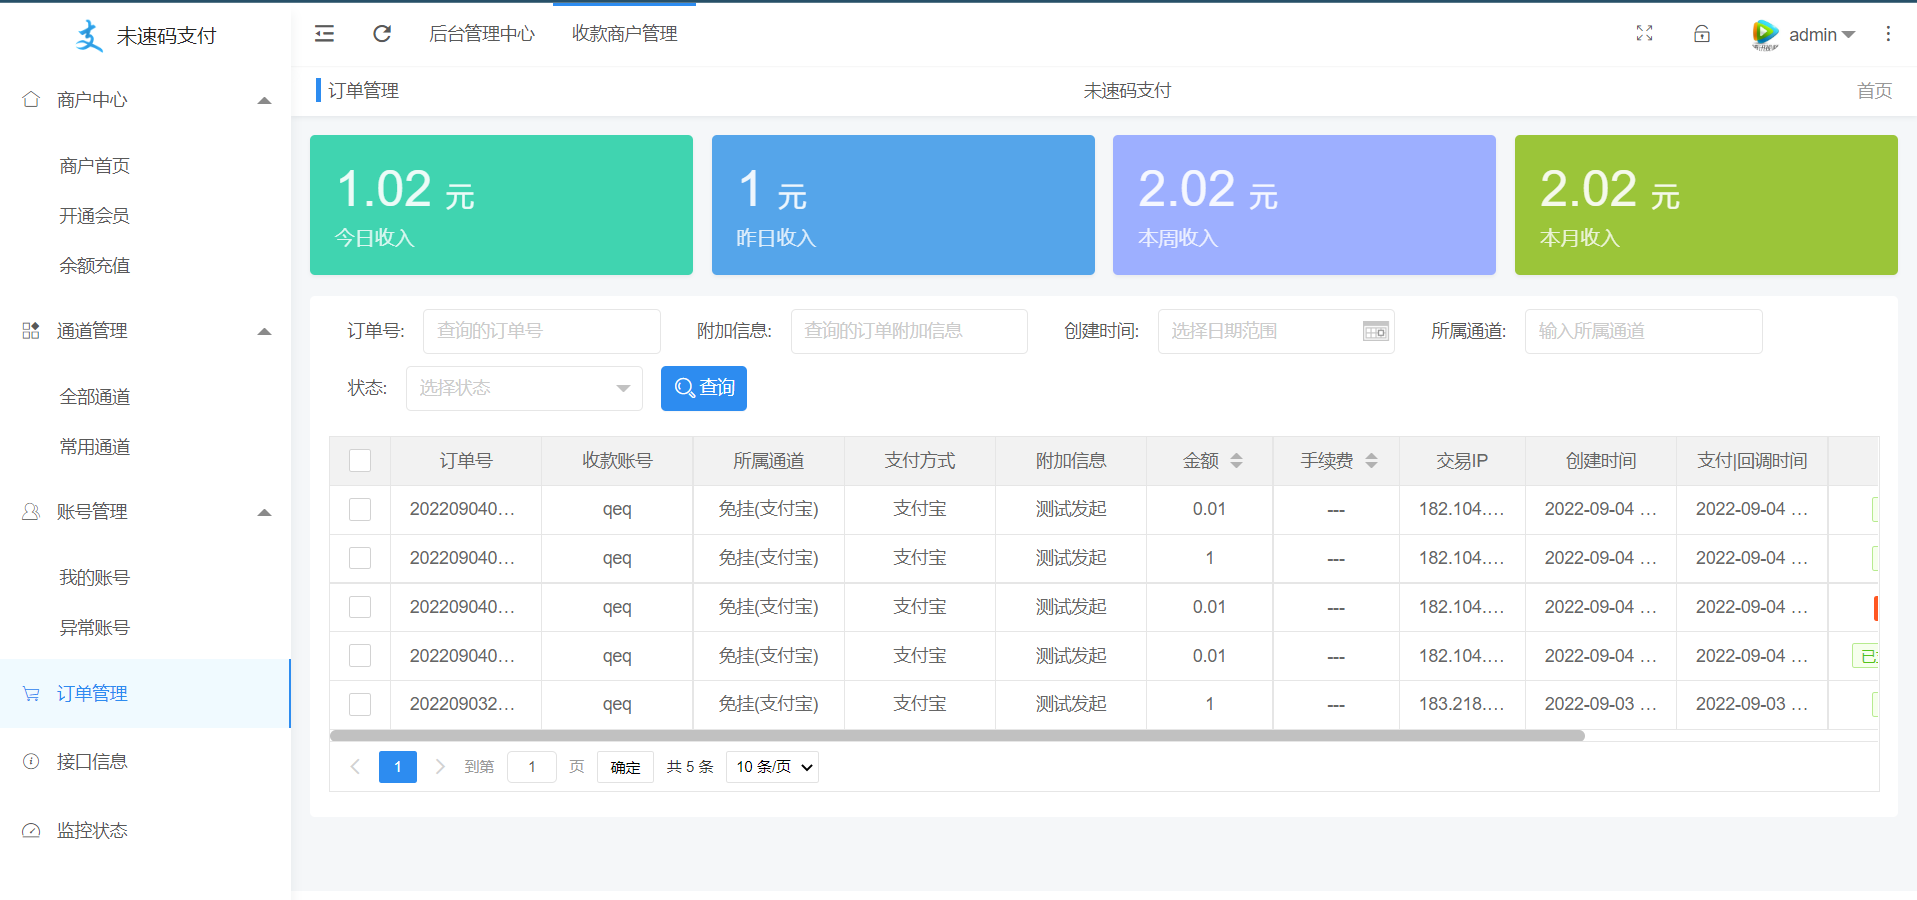Open 收款商户管理 top menu
This screenshot has width=1917, height=900.
point(624,34)
